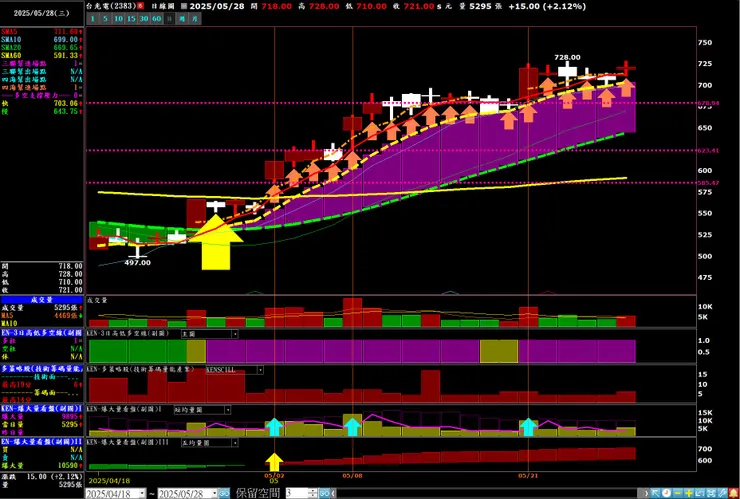
Task: Click the 497.00 low price label on chart
Action: click(x=137, y=262)
